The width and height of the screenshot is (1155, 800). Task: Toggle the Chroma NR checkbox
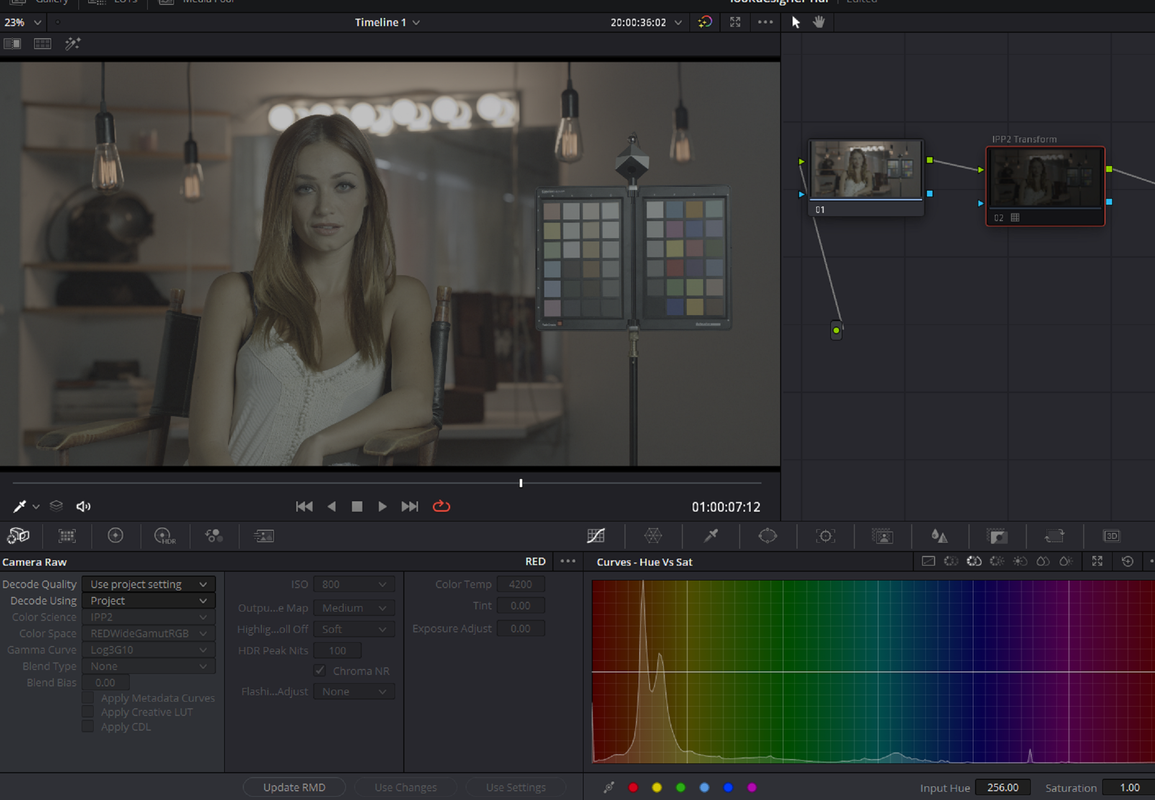(320, 670)
